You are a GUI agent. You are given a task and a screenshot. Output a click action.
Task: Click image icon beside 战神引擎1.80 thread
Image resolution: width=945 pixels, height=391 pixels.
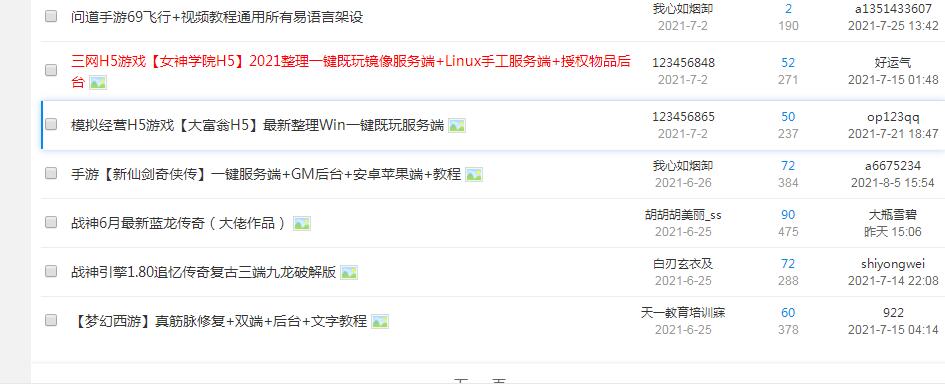coord(349,273)
